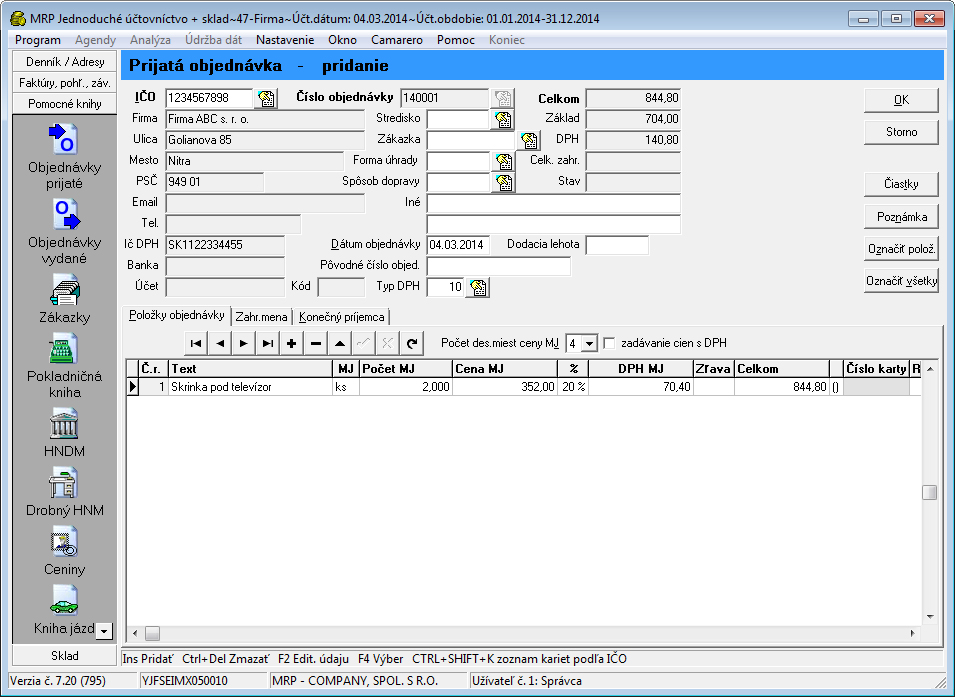Screen dimensions: 955x697
Task: Click the IČO lookup icon
Action: (266, 98)
